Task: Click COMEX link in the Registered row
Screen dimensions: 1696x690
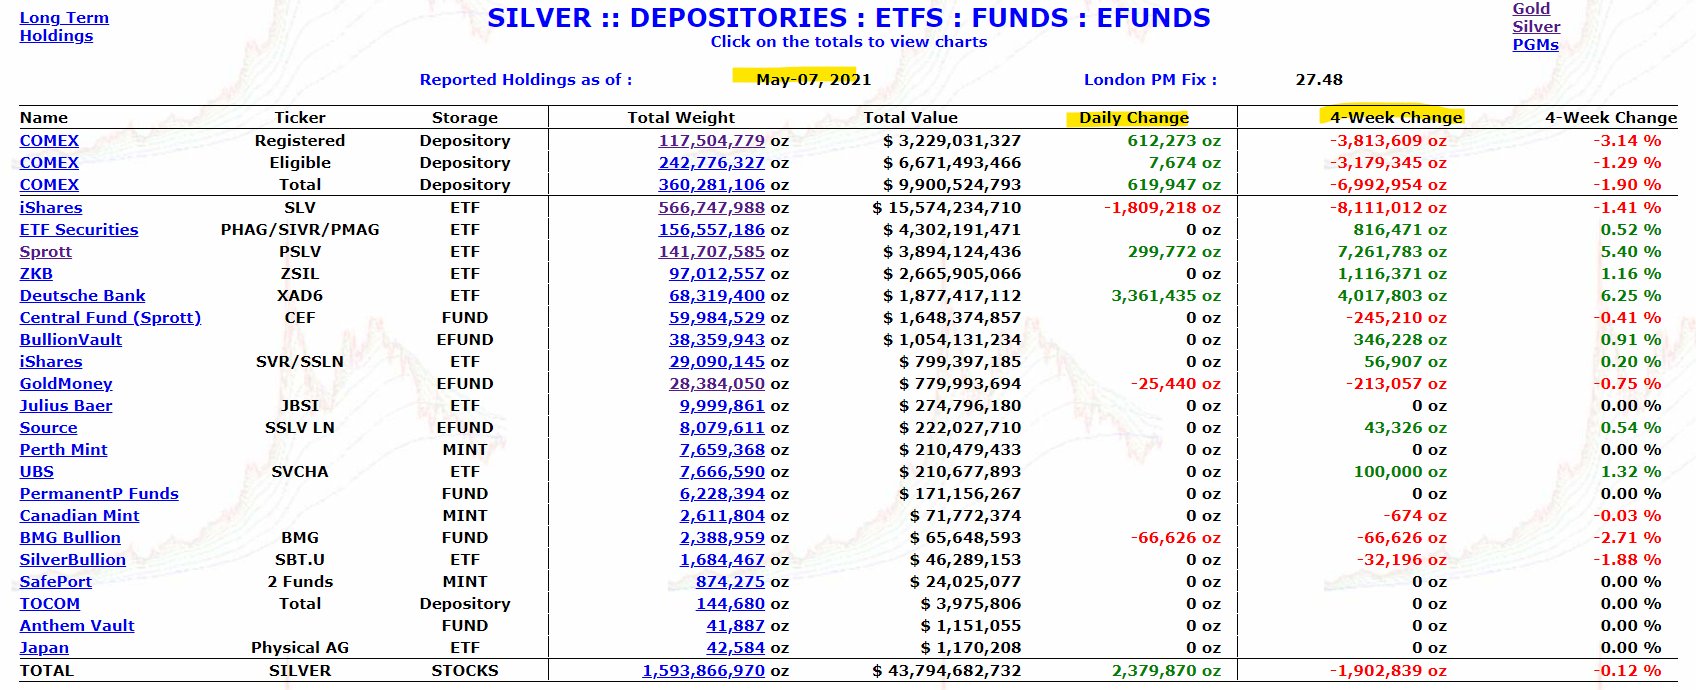Action: tap(49, 141)
